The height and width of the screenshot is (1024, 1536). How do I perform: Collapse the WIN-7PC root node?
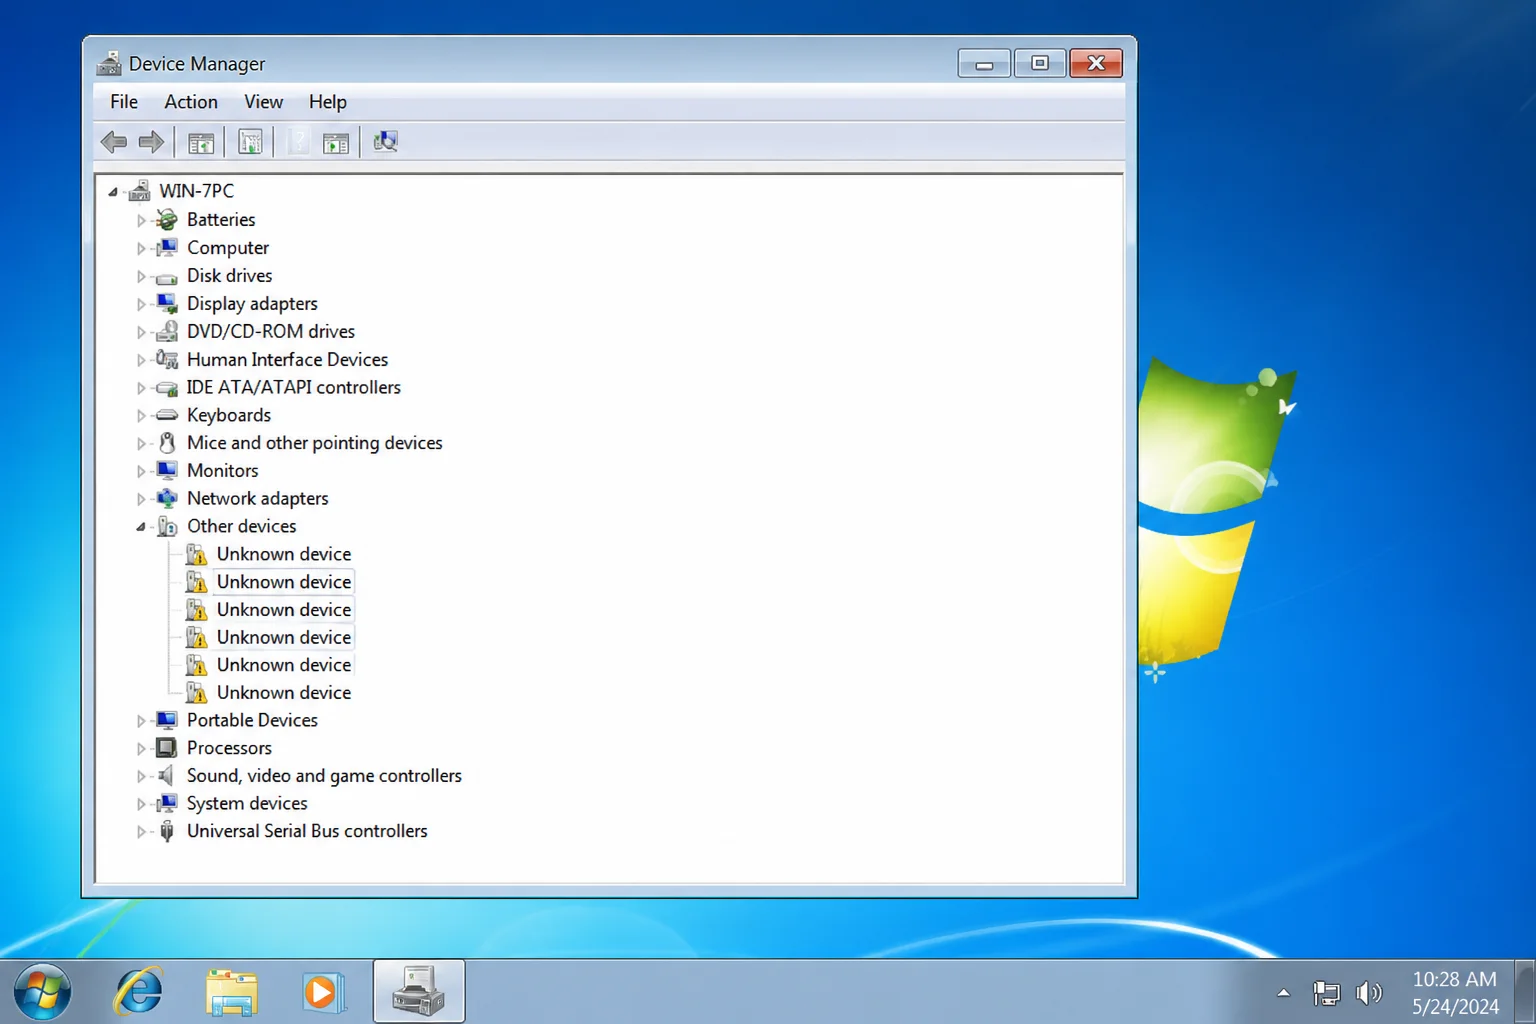[113, 191]
